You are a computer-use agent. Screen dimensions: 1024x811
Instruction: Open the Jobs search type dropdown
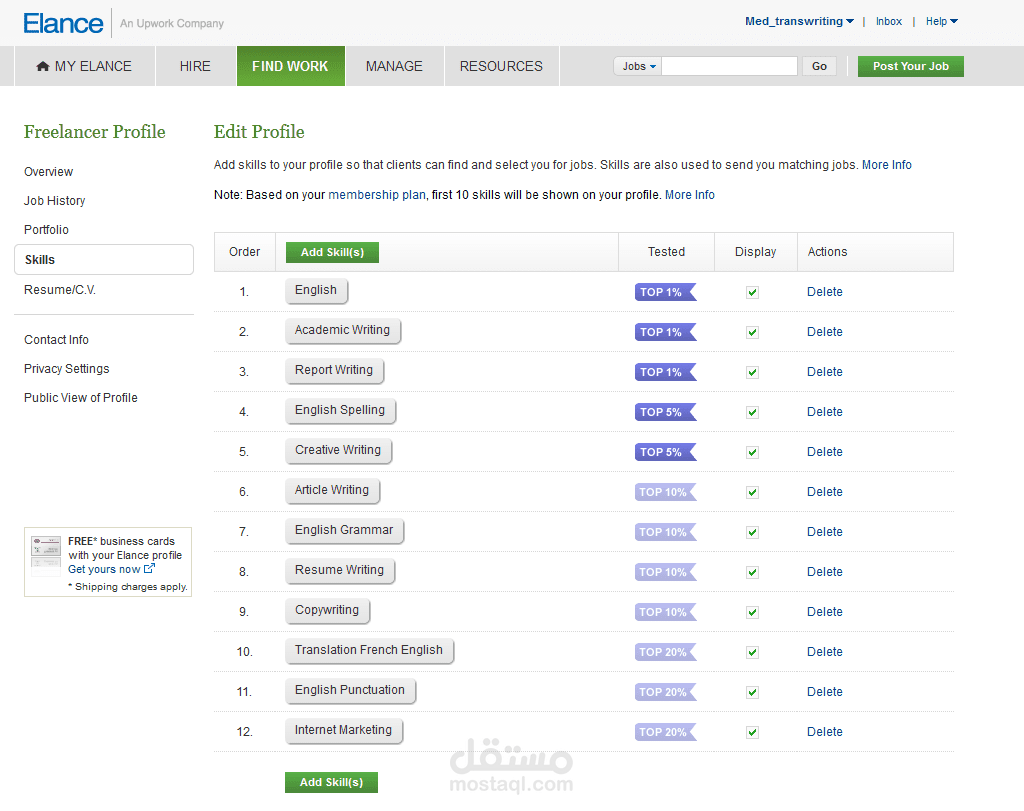point(638,66)
